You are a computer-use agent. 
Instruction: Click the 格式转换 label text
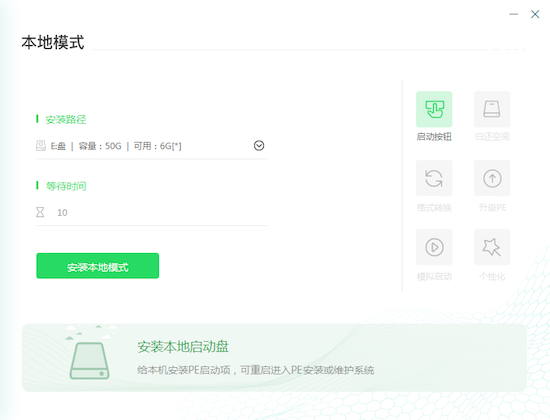pyautogui.click(x=434, y=208)
